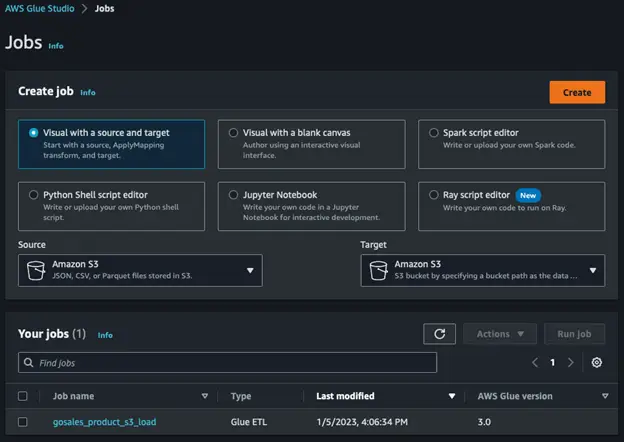Screen dimensions: 624x442
Task: Select the Ray script editor option
Action: (511, 206)
